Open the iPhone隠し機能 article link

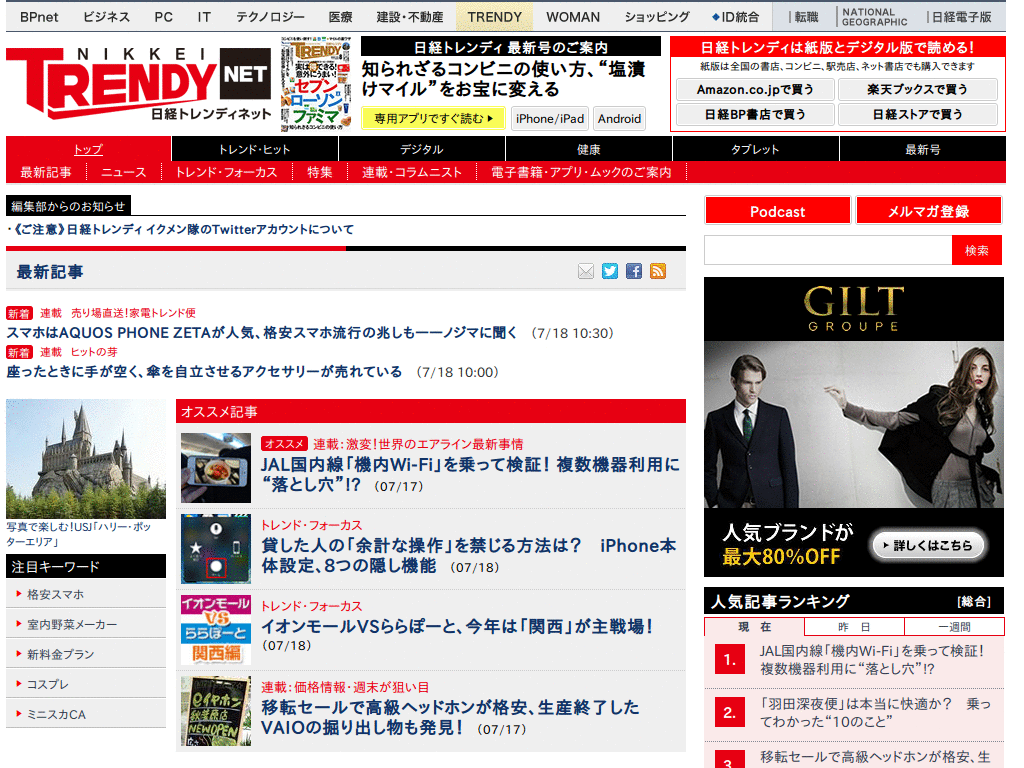click(468, 555)
